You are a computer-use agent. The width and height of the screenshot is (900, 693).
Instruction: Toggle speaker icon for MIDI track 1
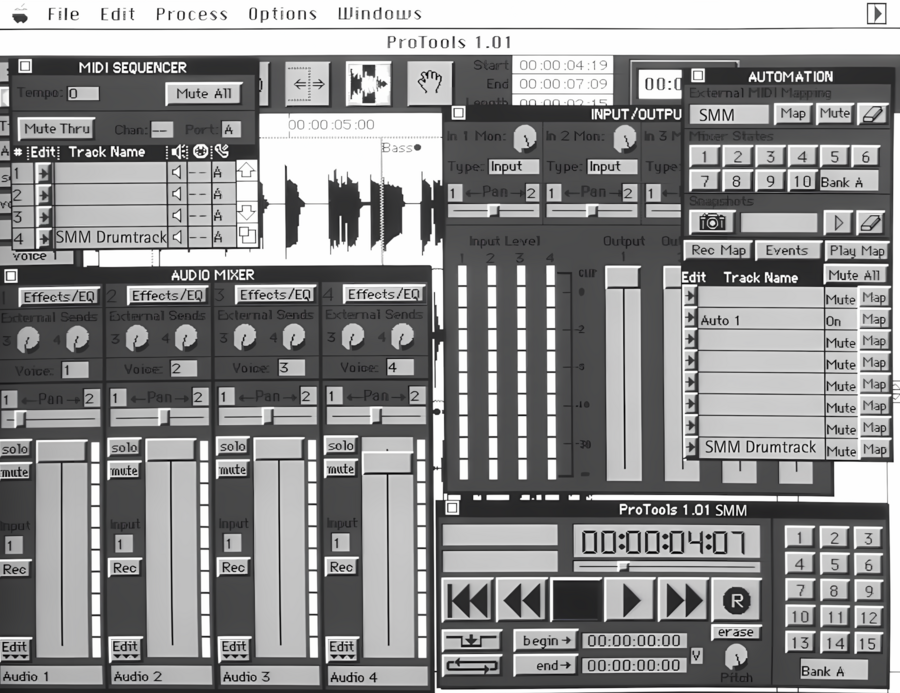click(x=177, y=172)
